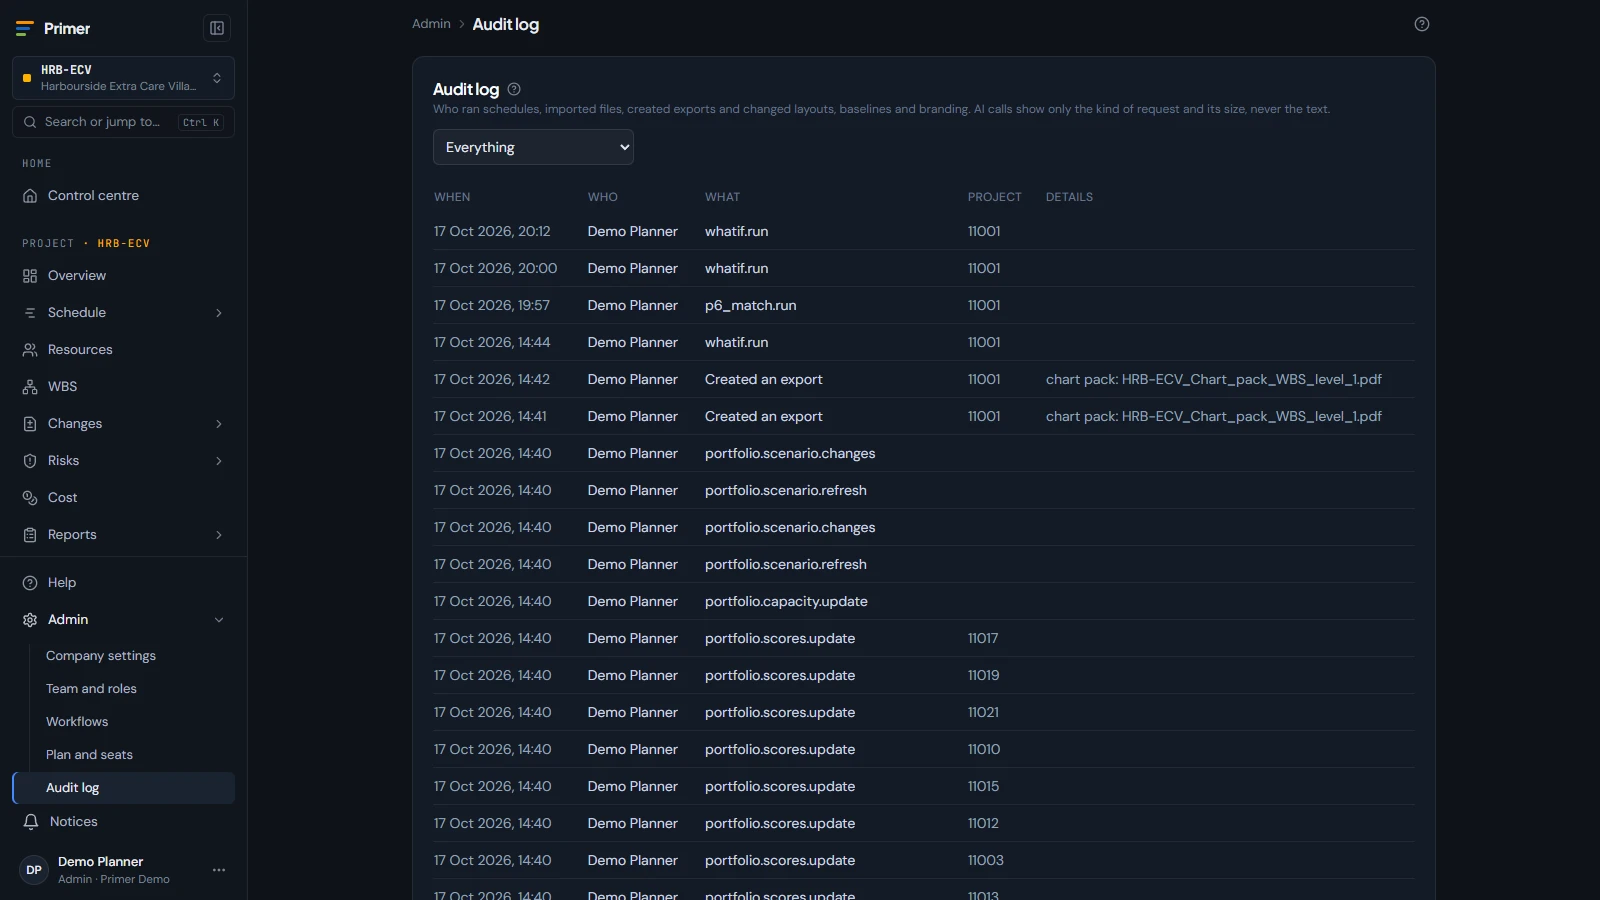Image resolution: width=1600 pixels, height=900 pixels.
Task: Click project number 11017
Action: [983, 639]
